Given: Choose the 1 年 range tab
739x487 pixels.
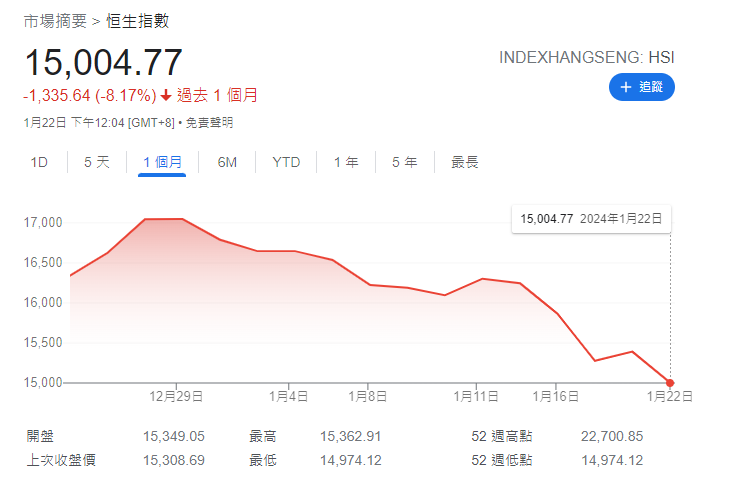Looking at the screenshot, I should pyautogui.click(x=346, y=162).
